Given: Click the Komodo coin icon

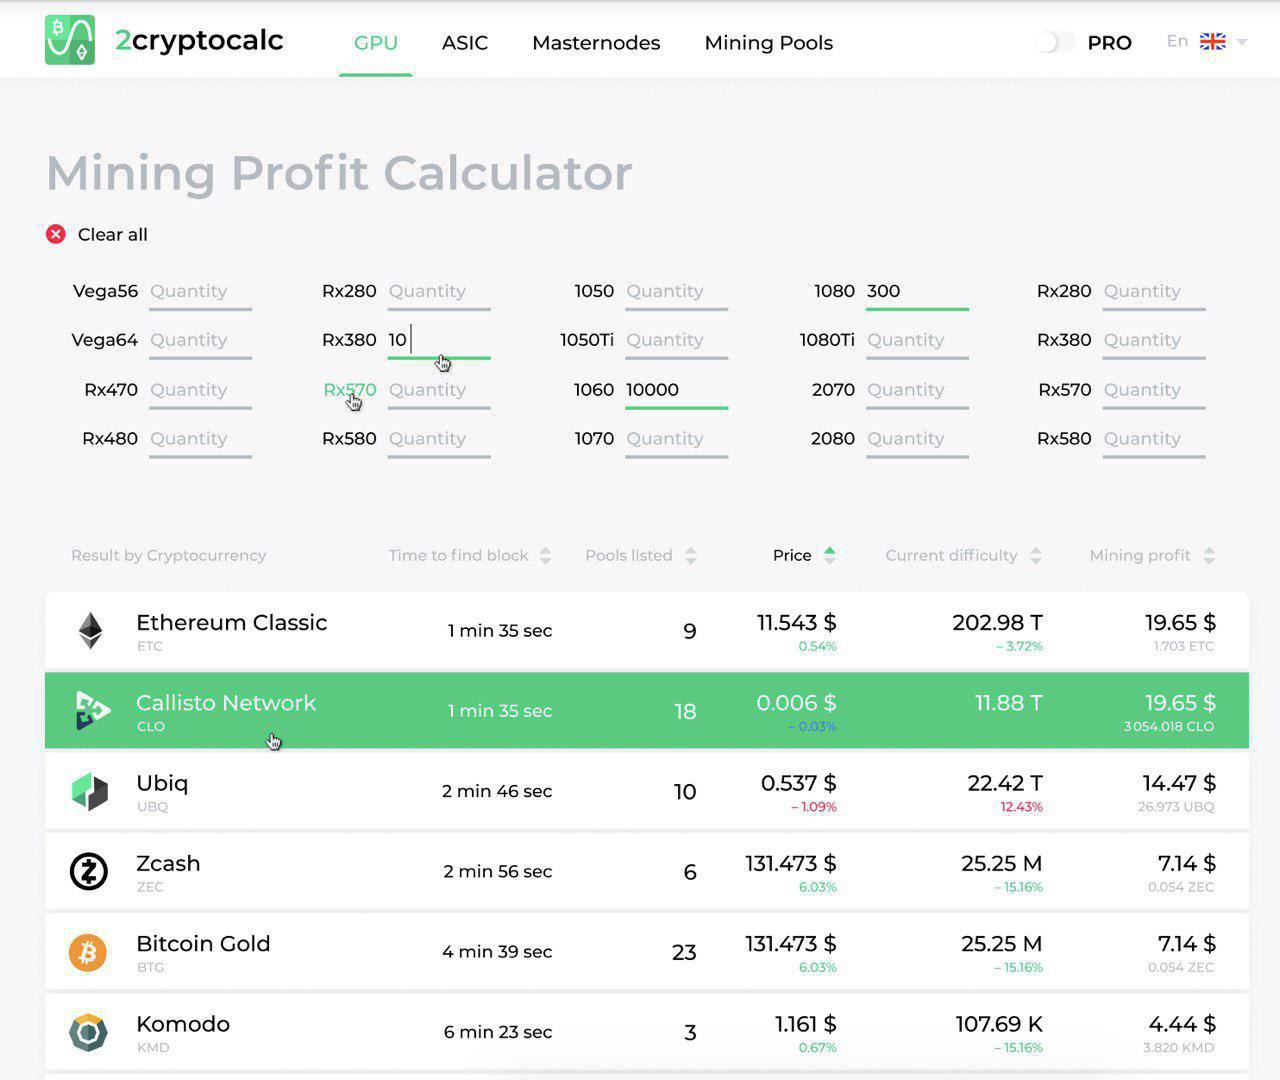Looking at the screenshot, I should pyautogui.click(x=88, y=1032).
